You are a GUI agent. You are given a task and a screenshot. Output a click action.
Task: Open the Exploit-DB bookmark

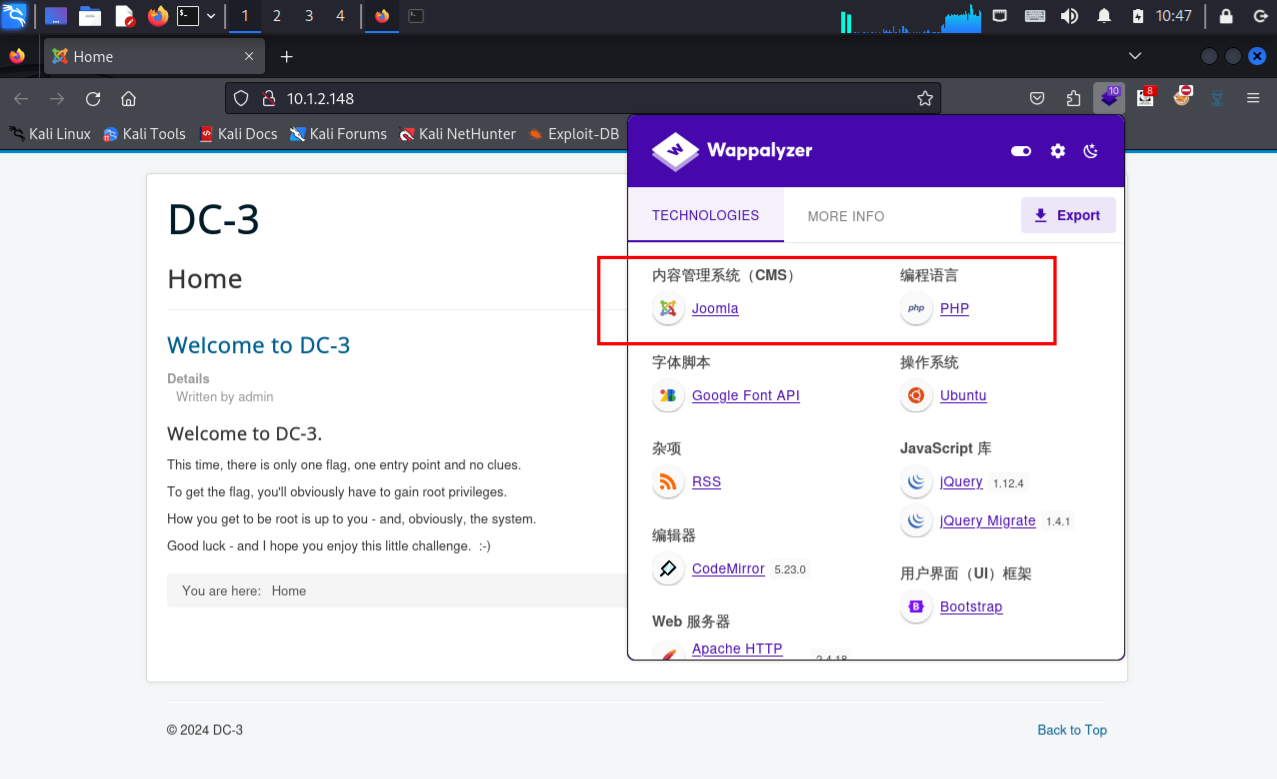point(574,134)
